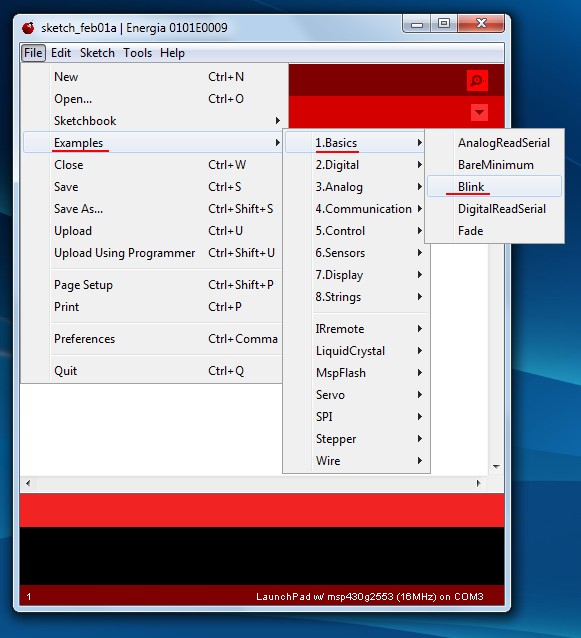Expand the 5.Control submenu

point(355,230)
